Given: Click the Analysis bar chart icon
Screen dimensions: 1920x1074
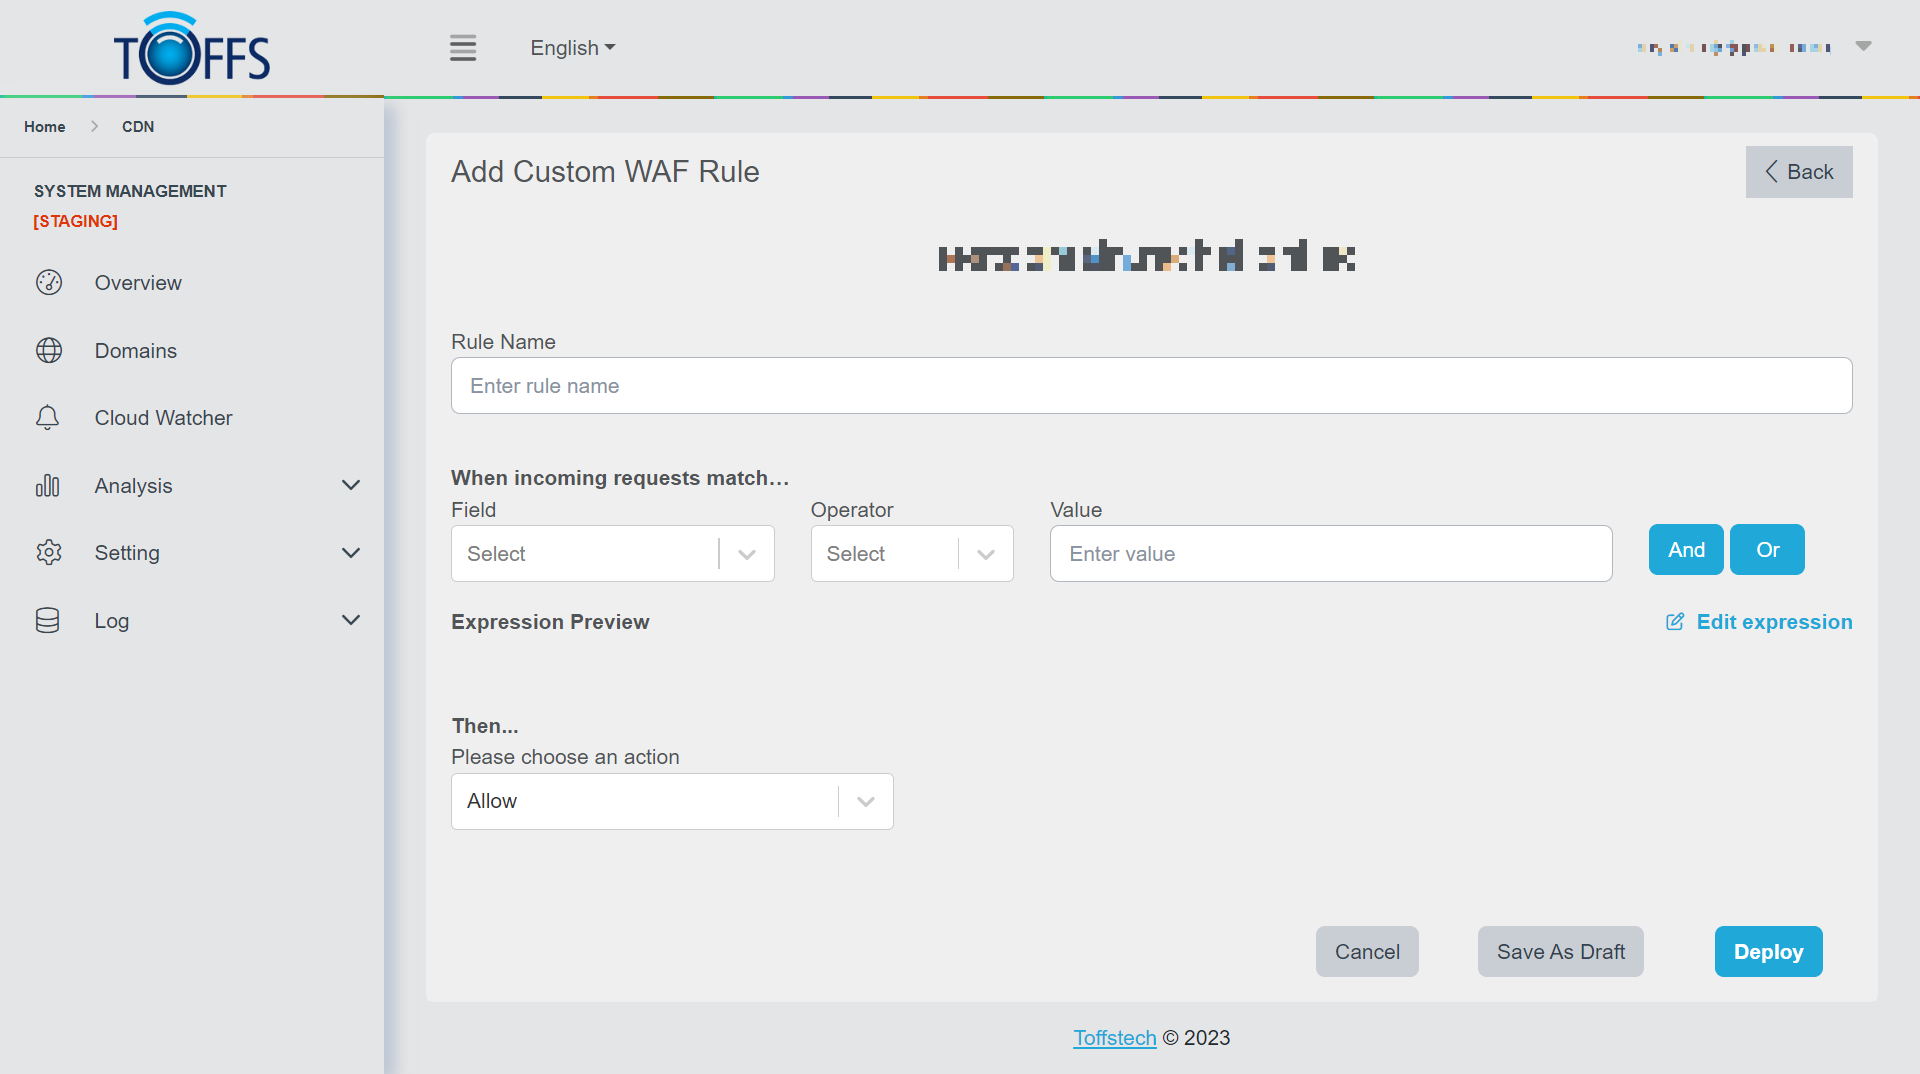Looking at the screenshot, I should 48,486.
